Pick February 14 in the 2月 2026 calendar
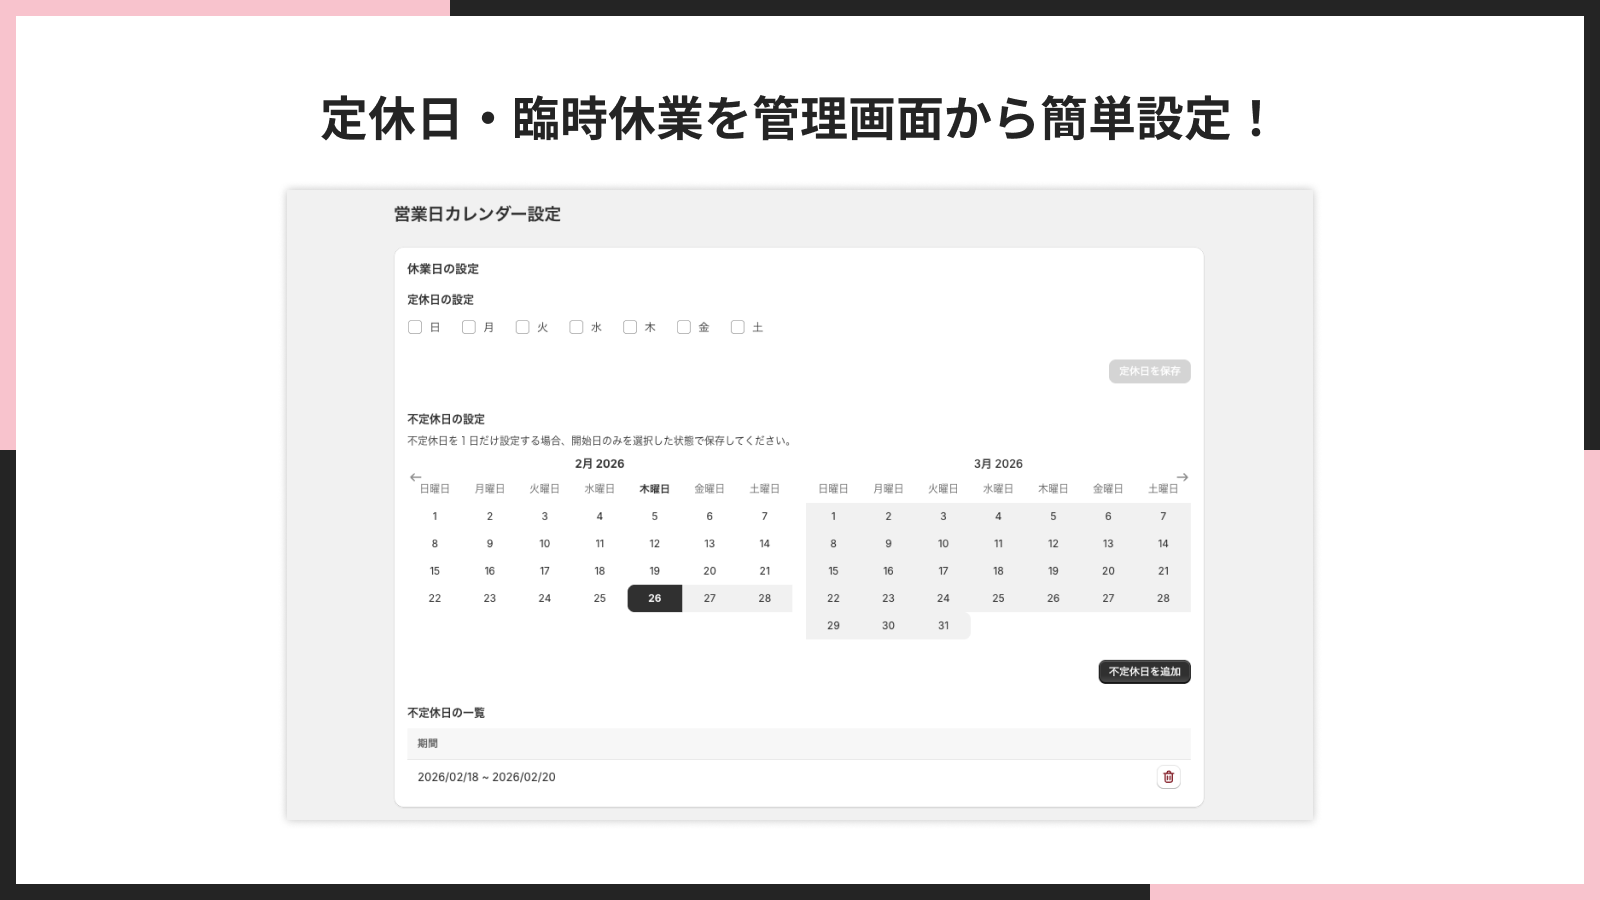This screenshot has height=900, width=1600. [x=765, y=544]
